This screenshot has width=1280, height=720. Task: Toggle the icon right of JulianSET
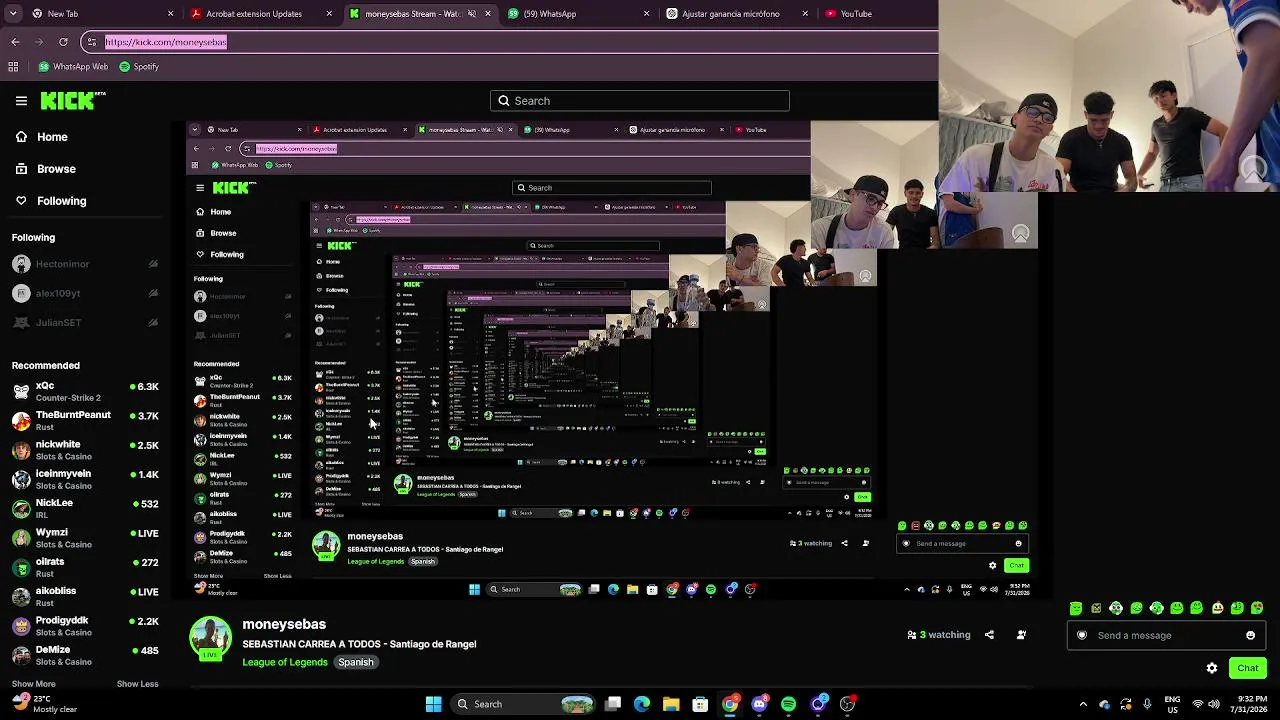point(153,322)
